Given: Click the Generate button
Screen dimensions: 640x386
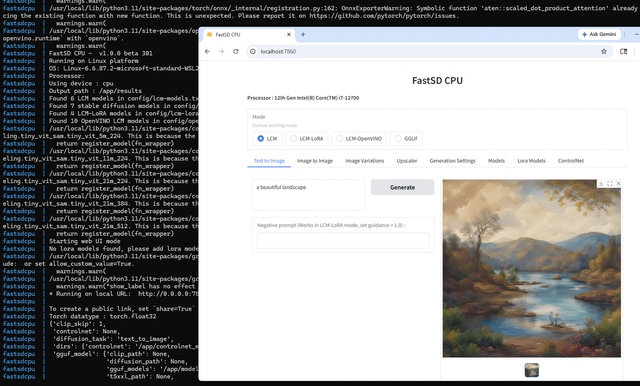Looking at the screenshot, I should click(x=402, y=187).
